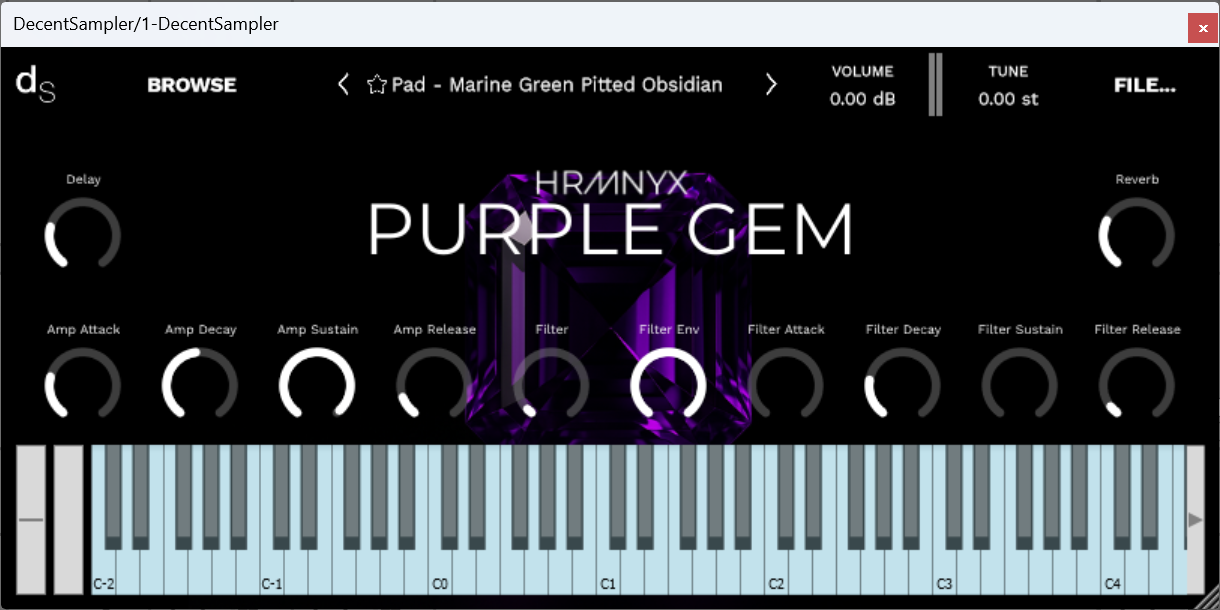Screen dimensions: 1220x610
Task: Open the FILE... menu
Action: (x=1144, y=84)
